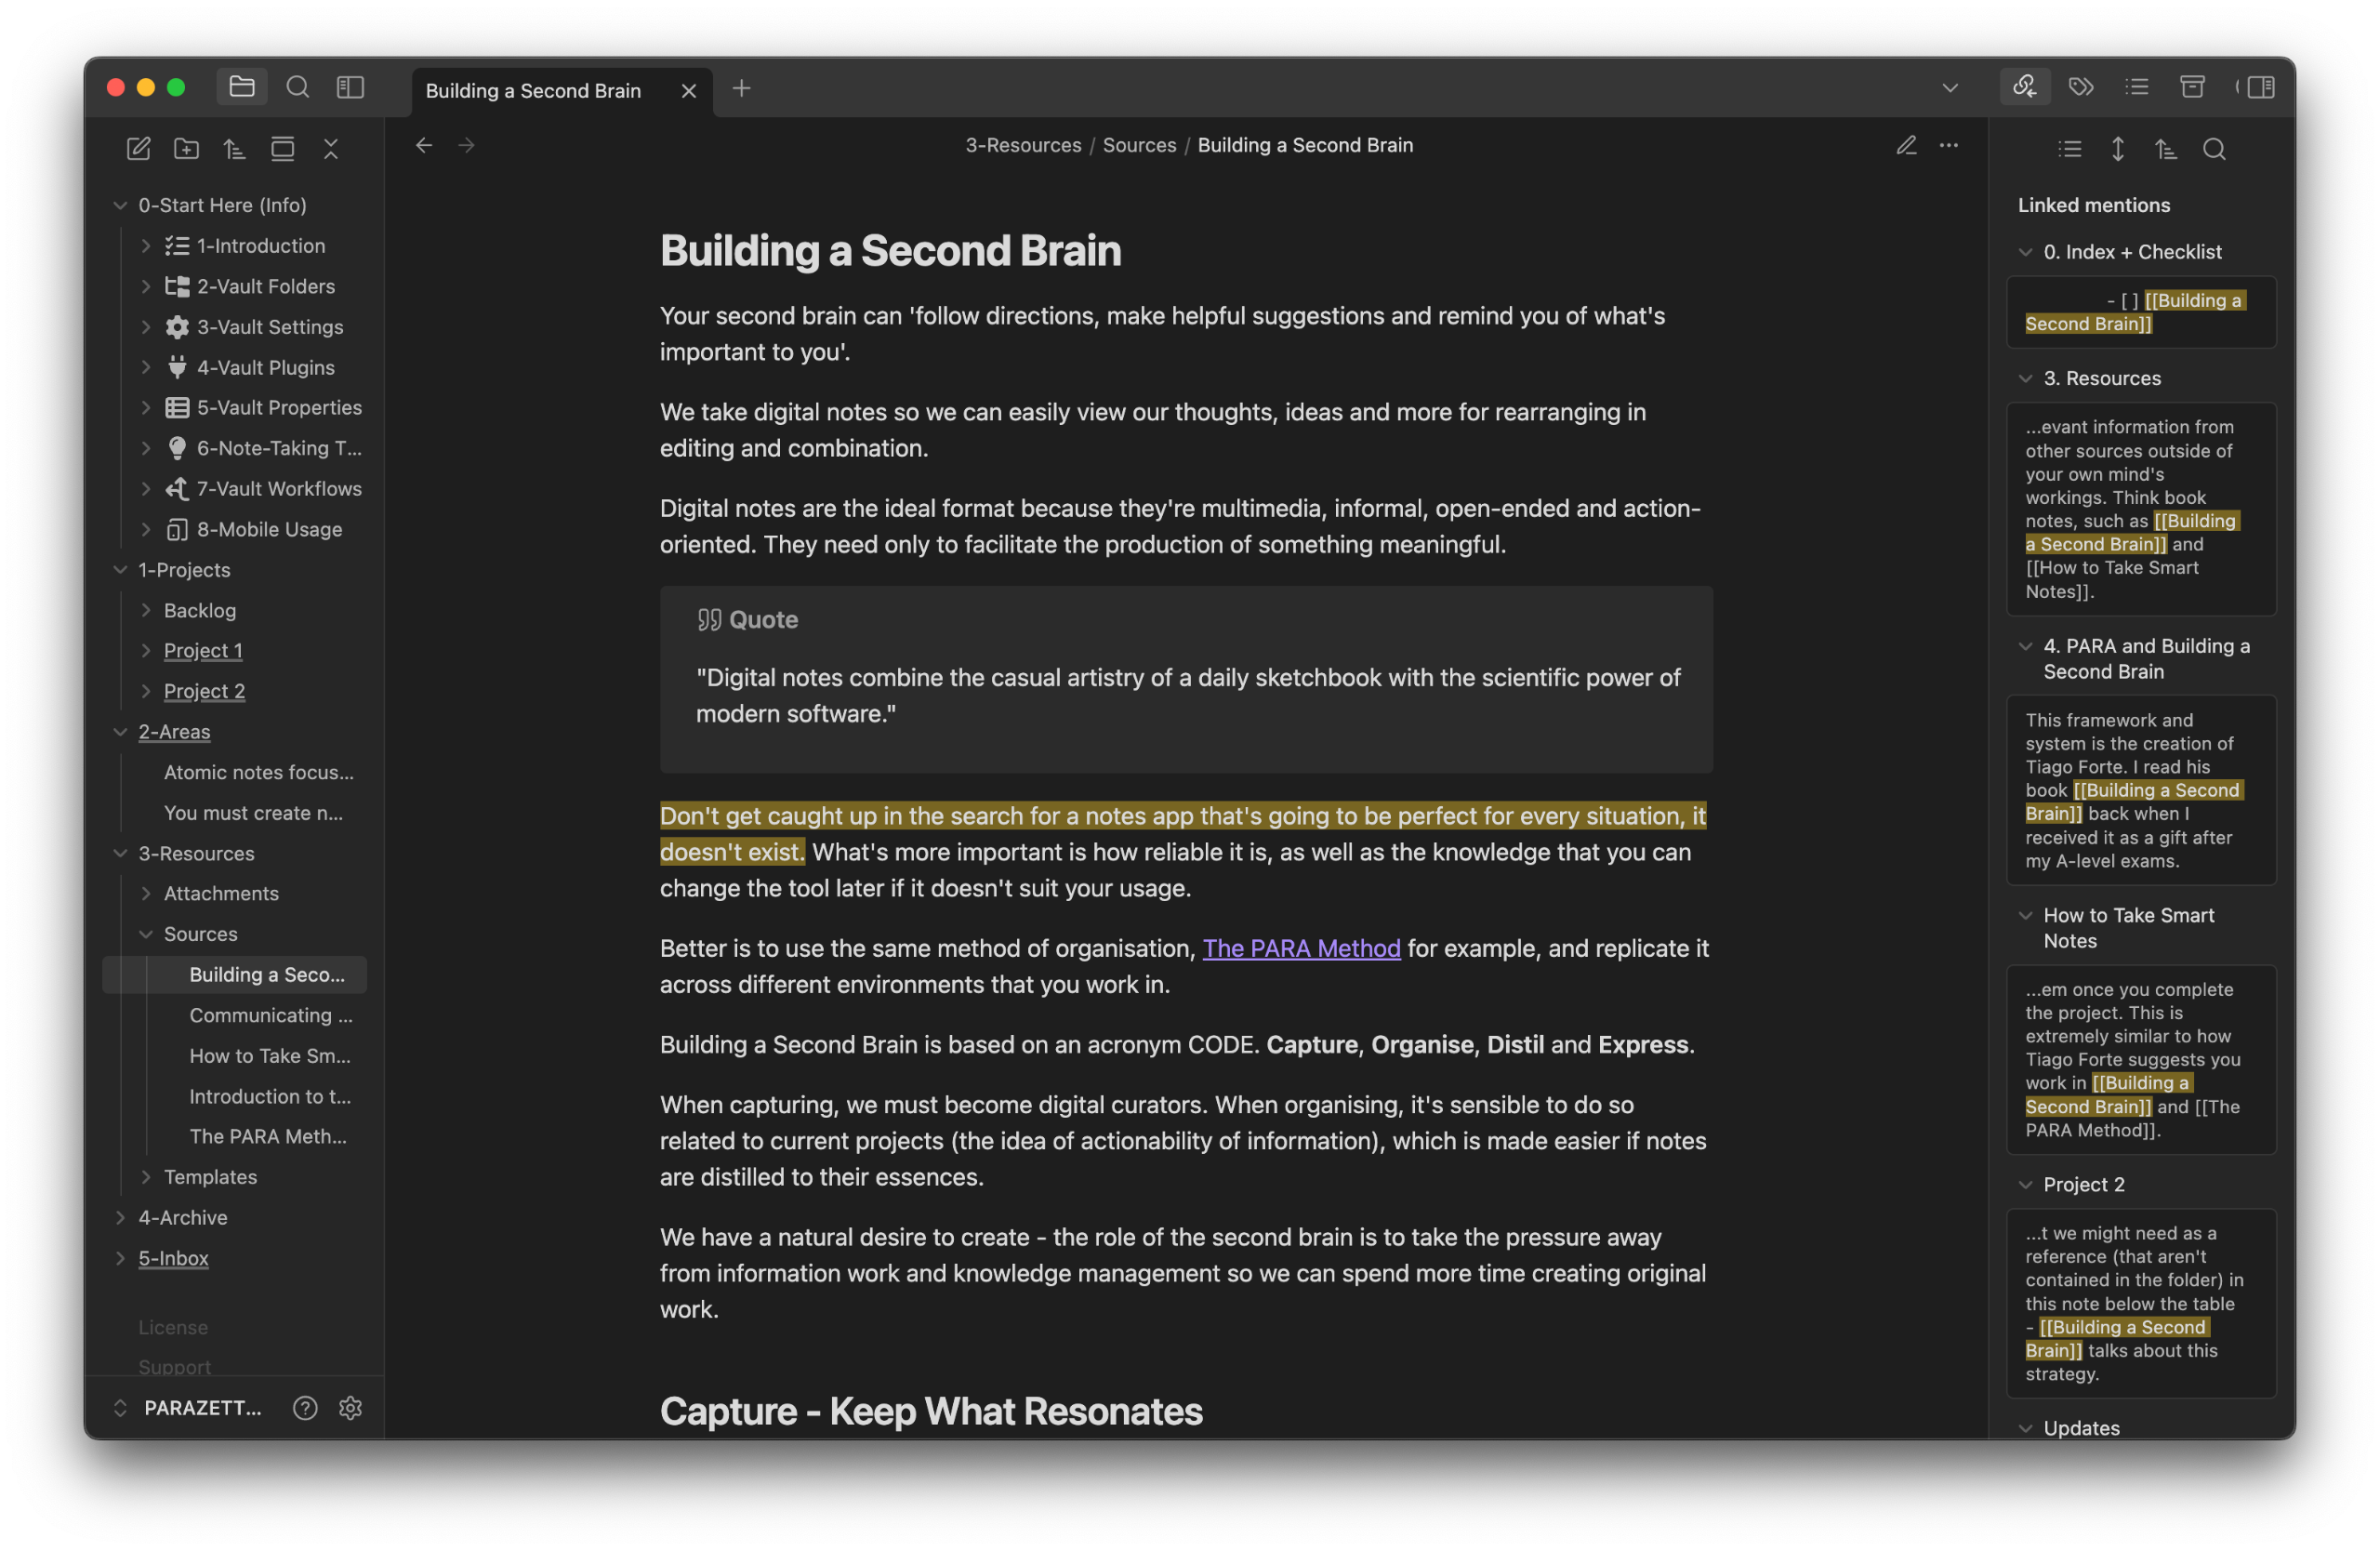The width and height of the screenshot is (2380, 1551).
Task: Go to 3-Resources in the breadcrumb
Action: (1023, 145)
